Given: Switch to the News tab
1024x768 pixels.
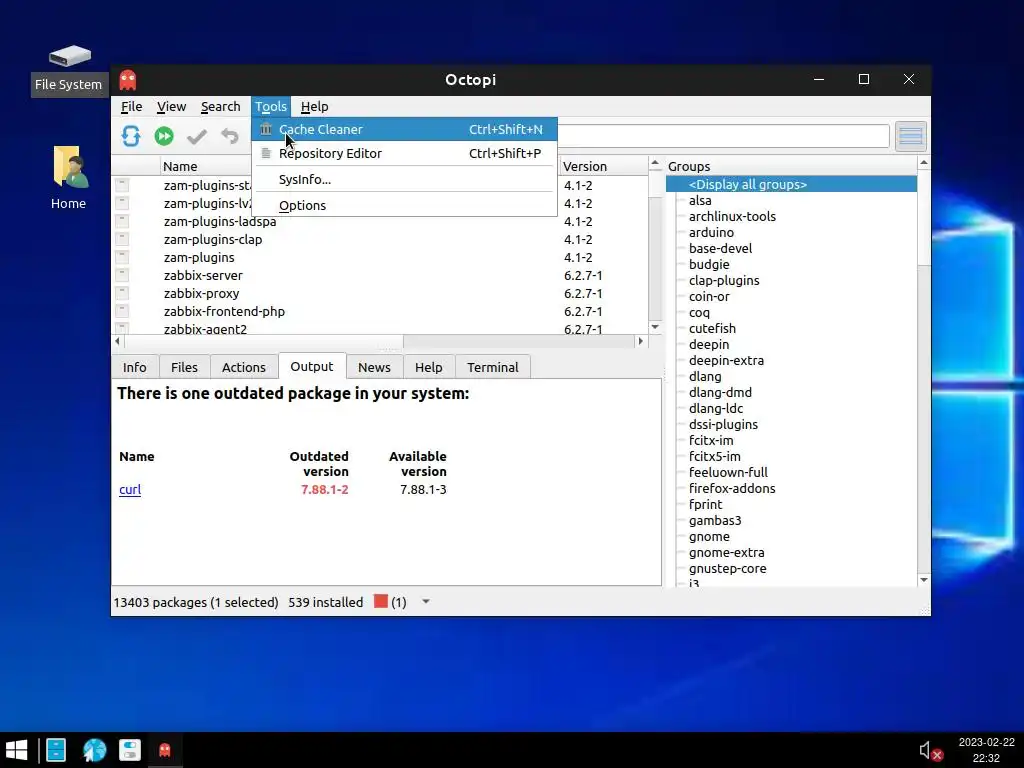Looking at the screenshot, I should click(x=374, y=367).
